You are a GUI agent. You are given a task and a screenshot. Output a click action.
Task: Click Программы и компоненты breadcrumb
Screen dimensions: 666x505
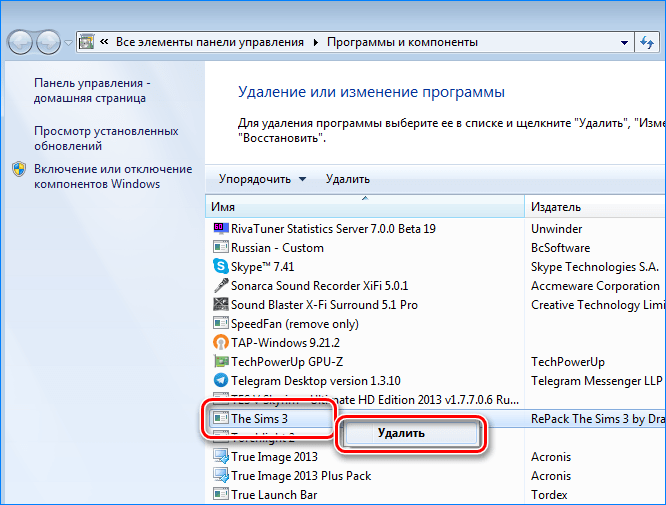402,42
